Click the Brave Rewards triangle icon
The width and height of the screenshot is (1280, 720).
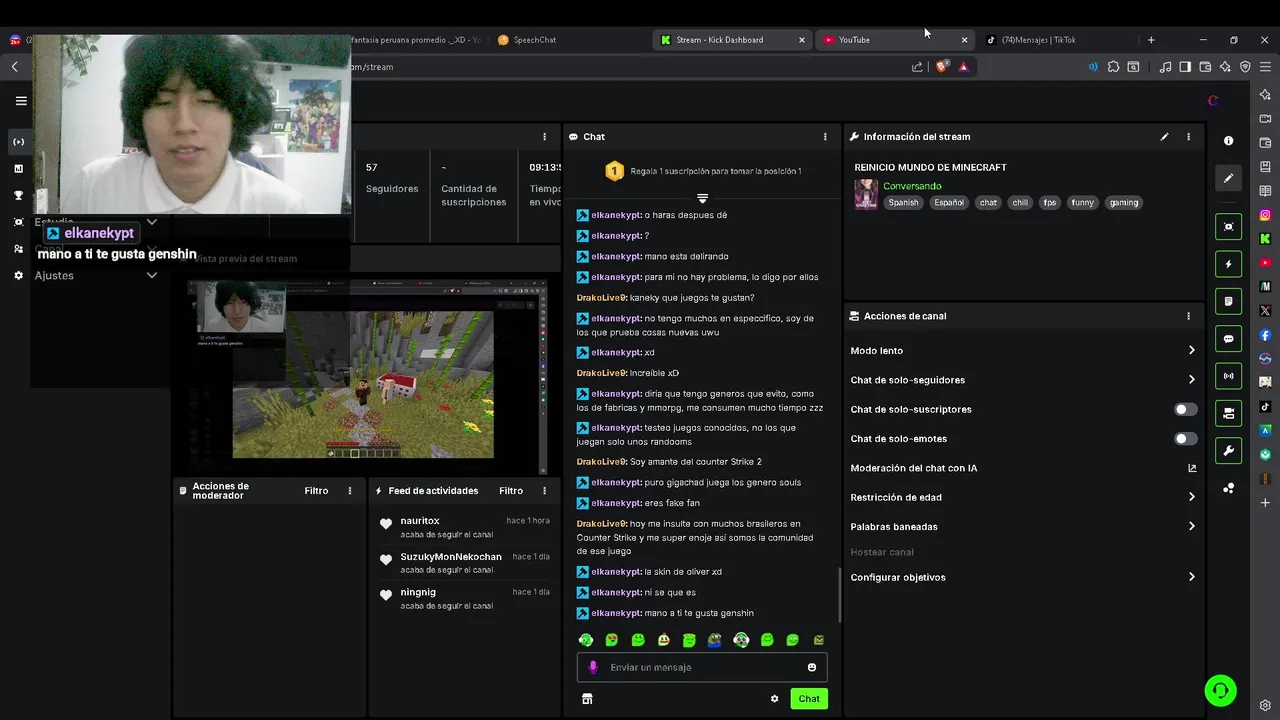(x=963, y=67)
